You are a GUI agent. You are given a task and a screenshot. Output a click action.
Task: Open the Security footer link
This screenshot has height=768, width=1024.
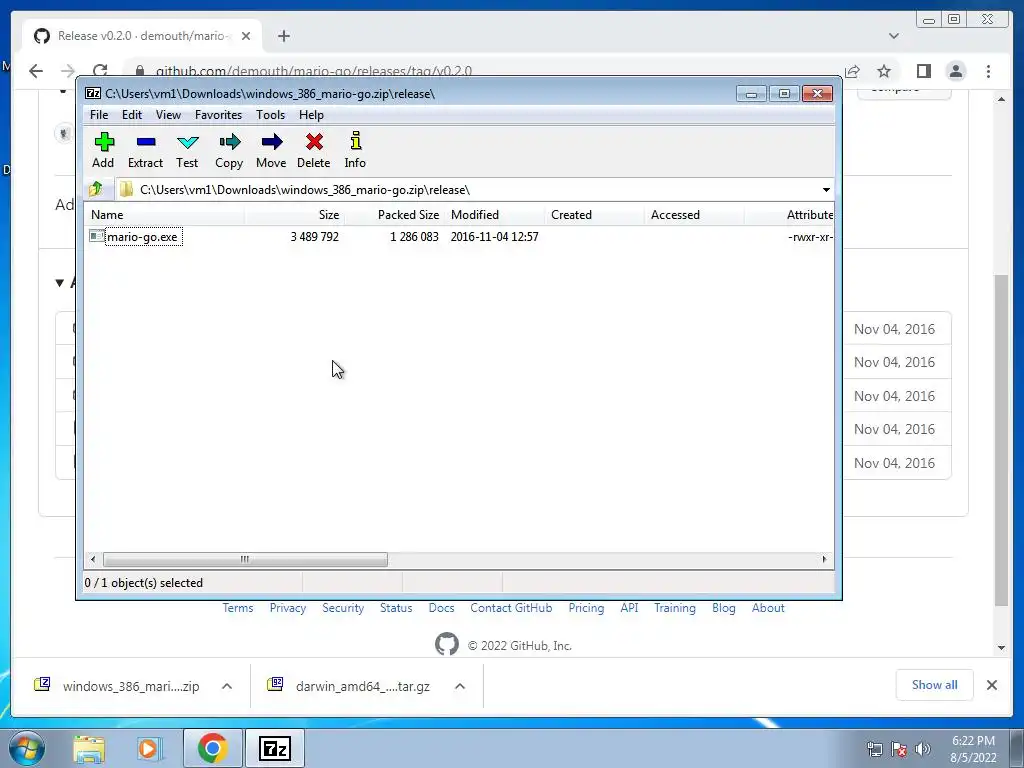tap(343, 608)
